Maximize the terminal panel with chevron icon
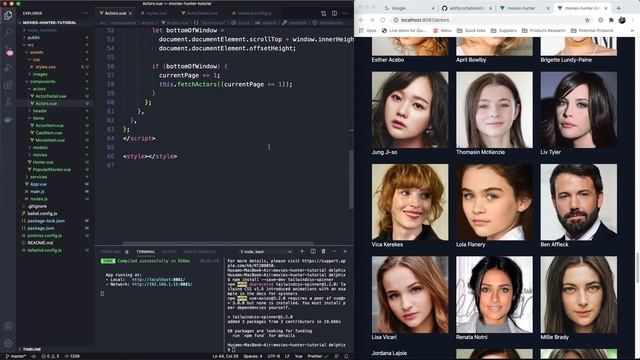This screenshot has height=360, width=640. click(x=334, y=251)
